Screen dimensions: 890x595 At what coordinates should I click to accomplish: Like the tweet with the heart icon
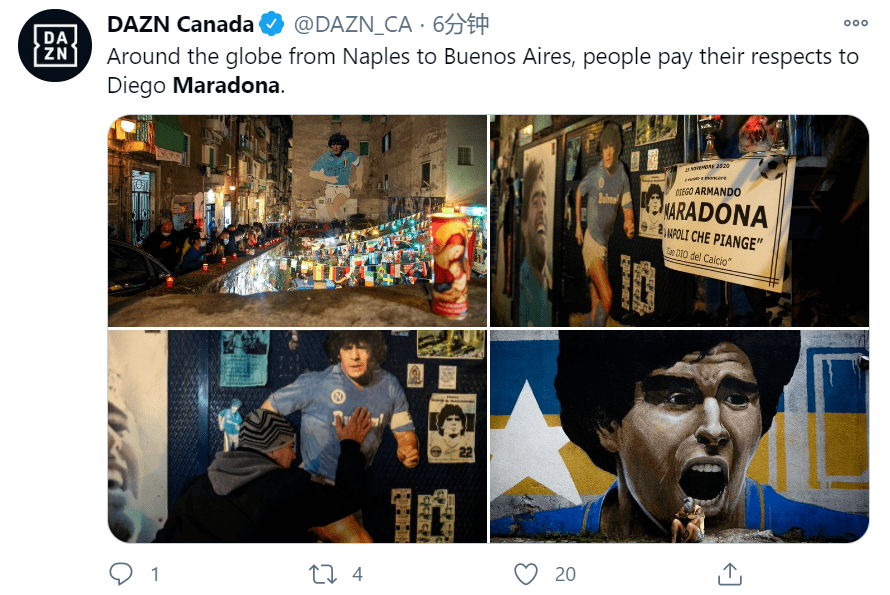[526, 574]
